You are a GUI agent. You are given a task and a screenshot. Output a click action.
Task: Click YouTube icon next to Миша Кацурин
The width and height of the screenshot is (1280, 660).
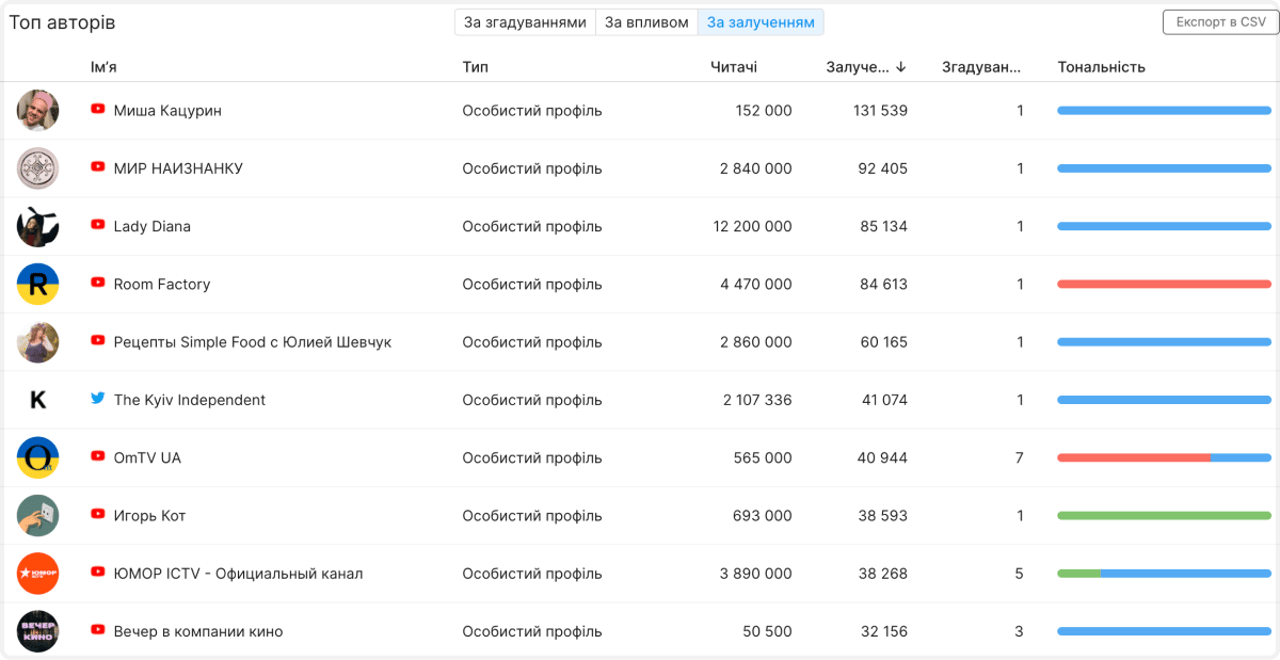coord(98,109)
